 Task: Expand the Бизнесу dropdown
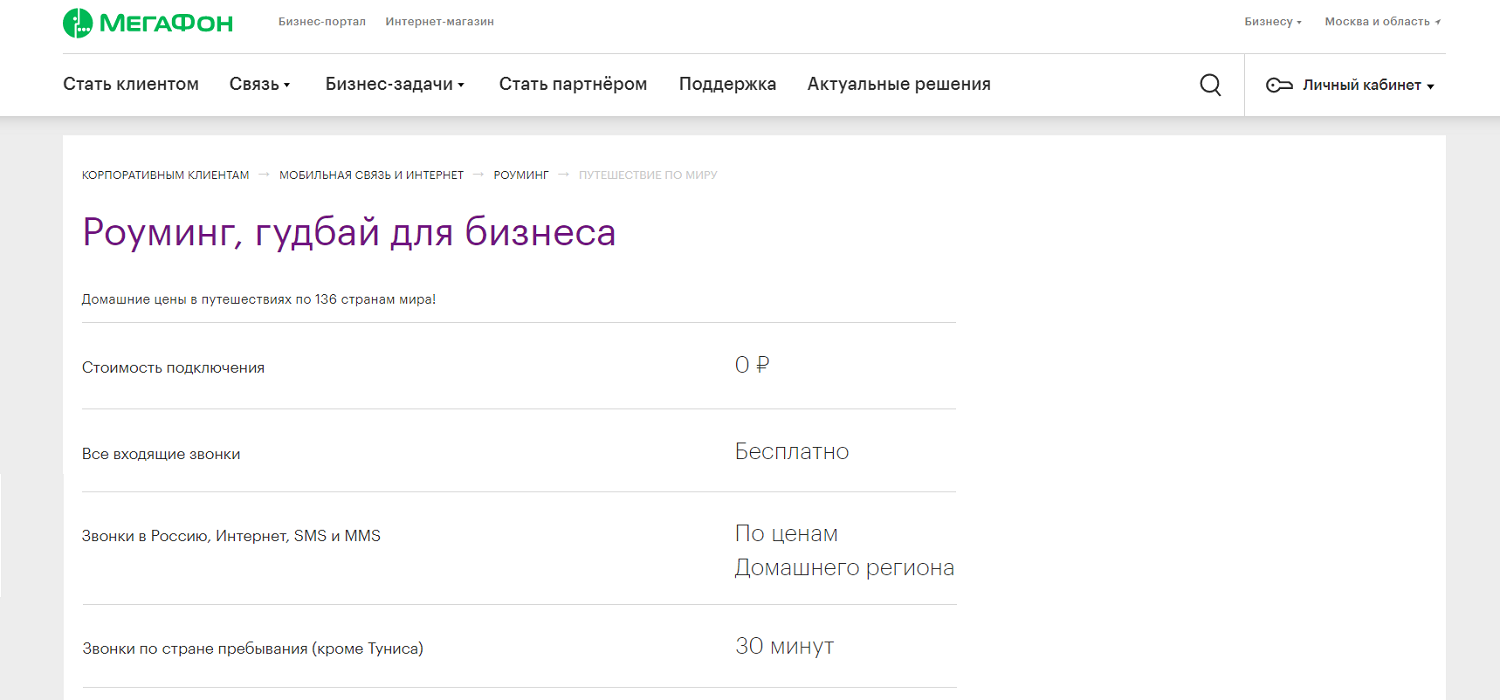click(1273, 21)
